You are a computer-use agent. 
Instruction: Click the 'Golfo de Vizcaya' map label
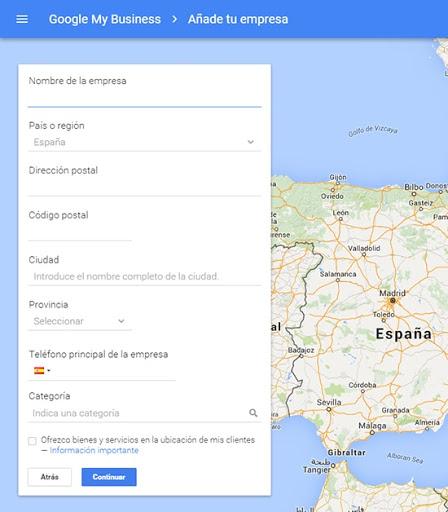(373, 131)
